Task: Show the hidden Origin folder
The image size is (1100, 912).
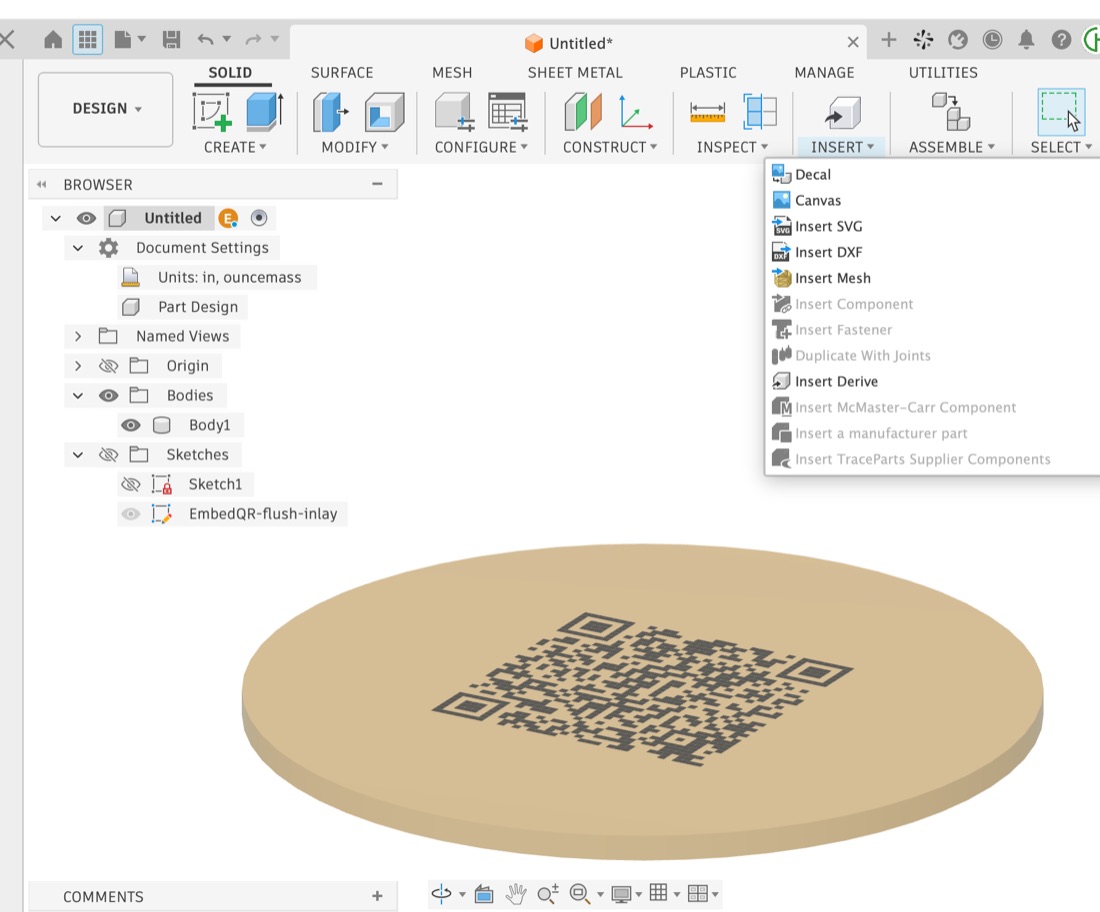Action: coord(108,366)
